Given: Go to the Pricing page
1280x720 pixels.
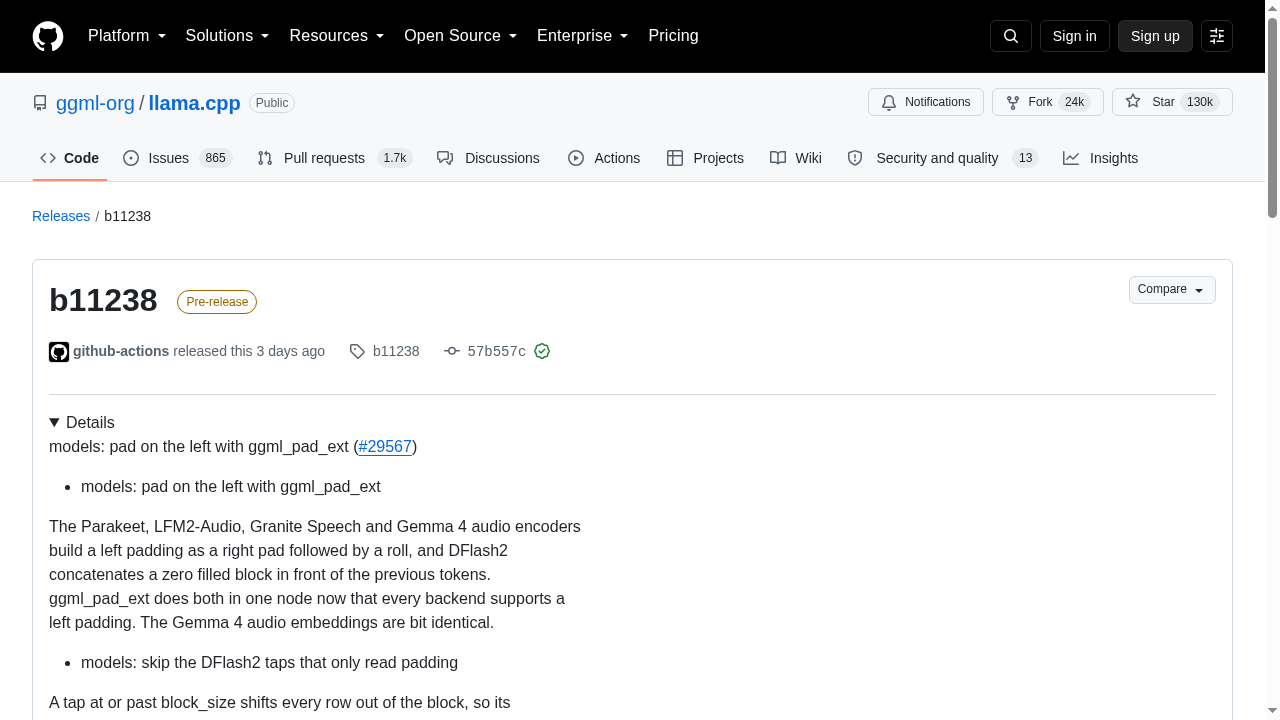Looking at the screenshot, I should [673, 36].
